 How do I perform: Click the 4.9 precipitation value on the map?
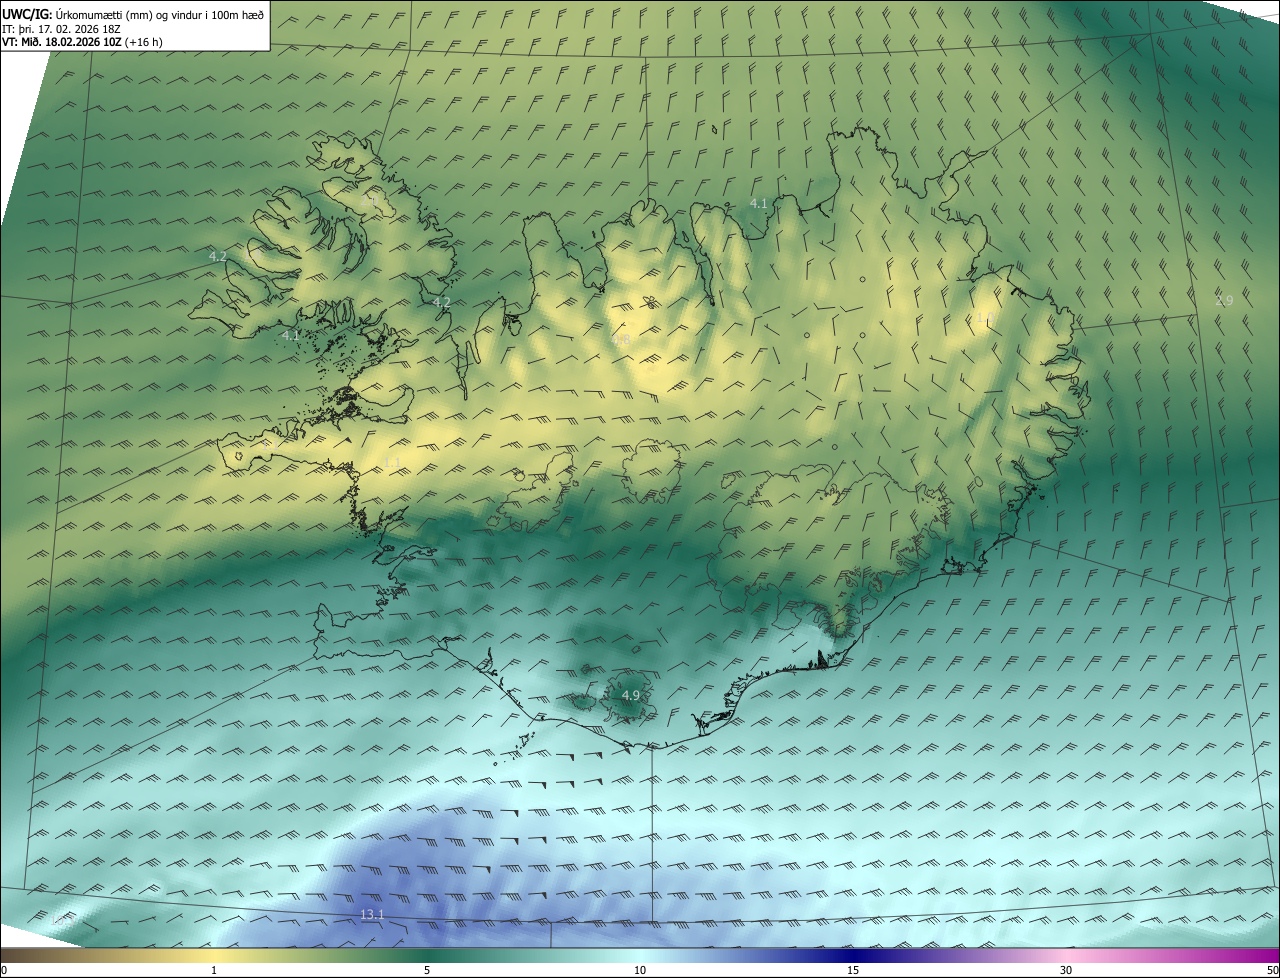[x=631, y=695]
